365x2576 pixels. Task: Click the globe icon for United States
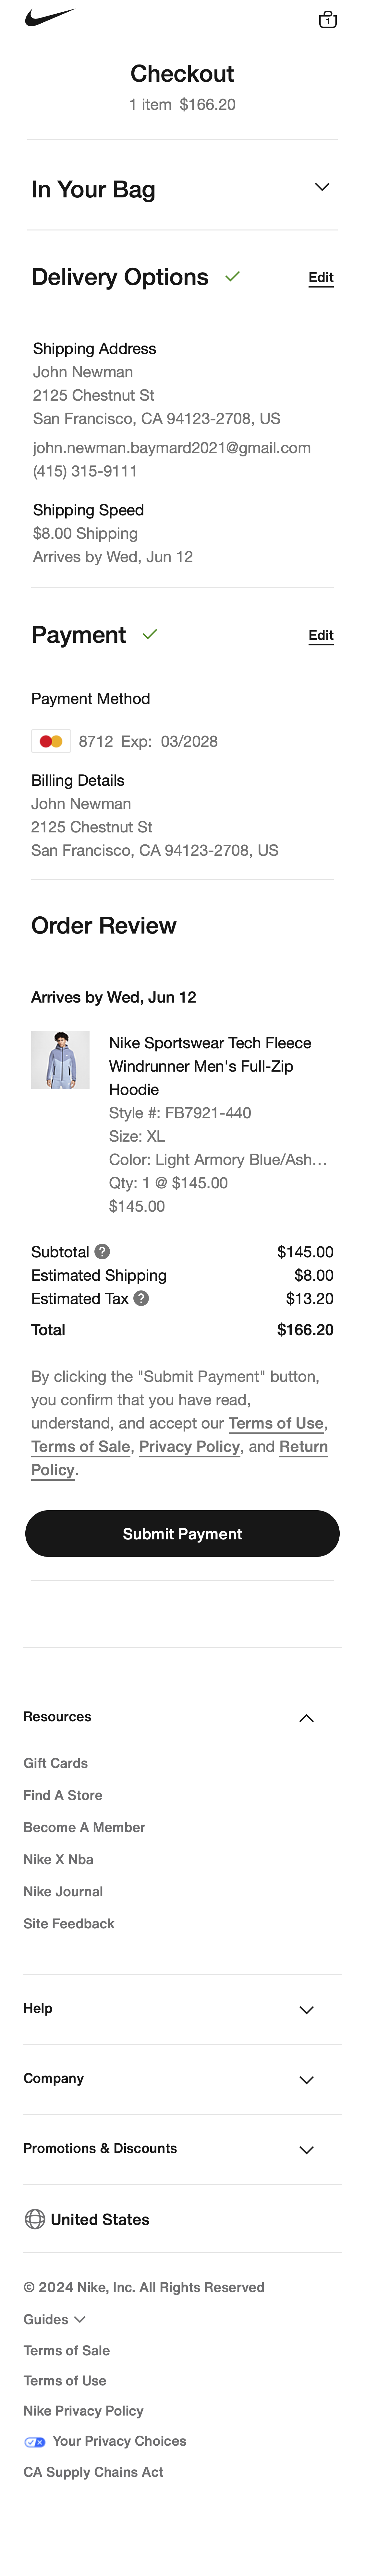point(35,2219)
